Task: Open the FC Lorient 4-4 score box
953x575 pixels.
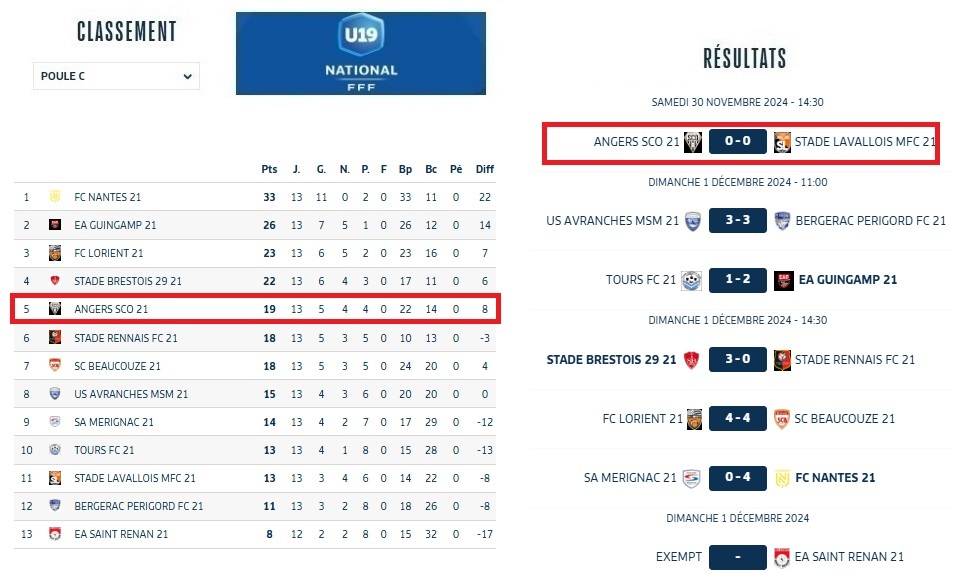Action: click(x=737, y=419)
